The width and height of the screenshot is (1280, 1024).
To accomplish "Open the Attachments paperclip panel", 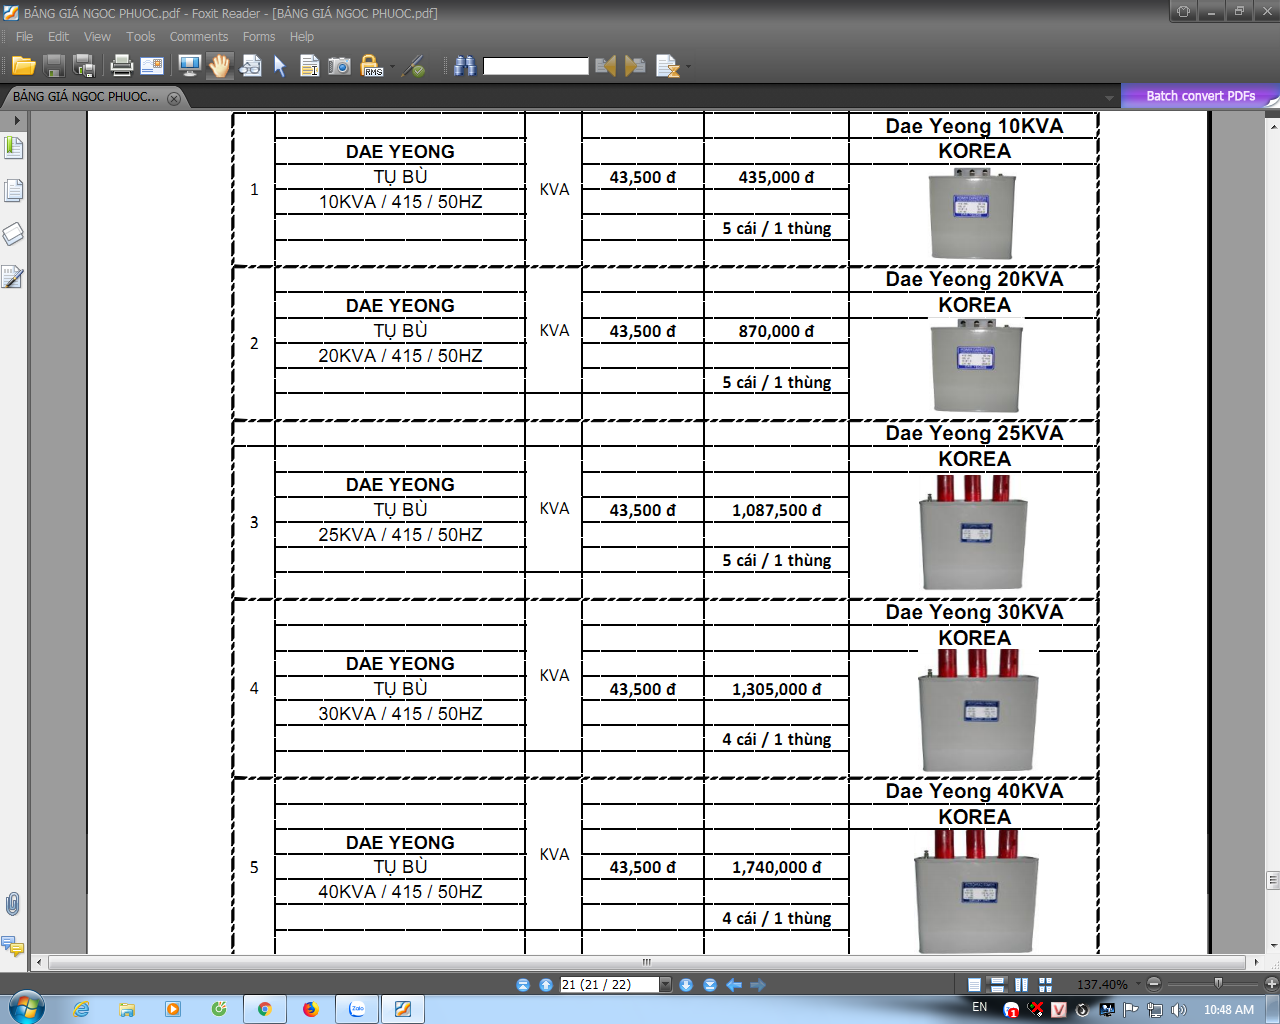I will click(x=13, y=904).
